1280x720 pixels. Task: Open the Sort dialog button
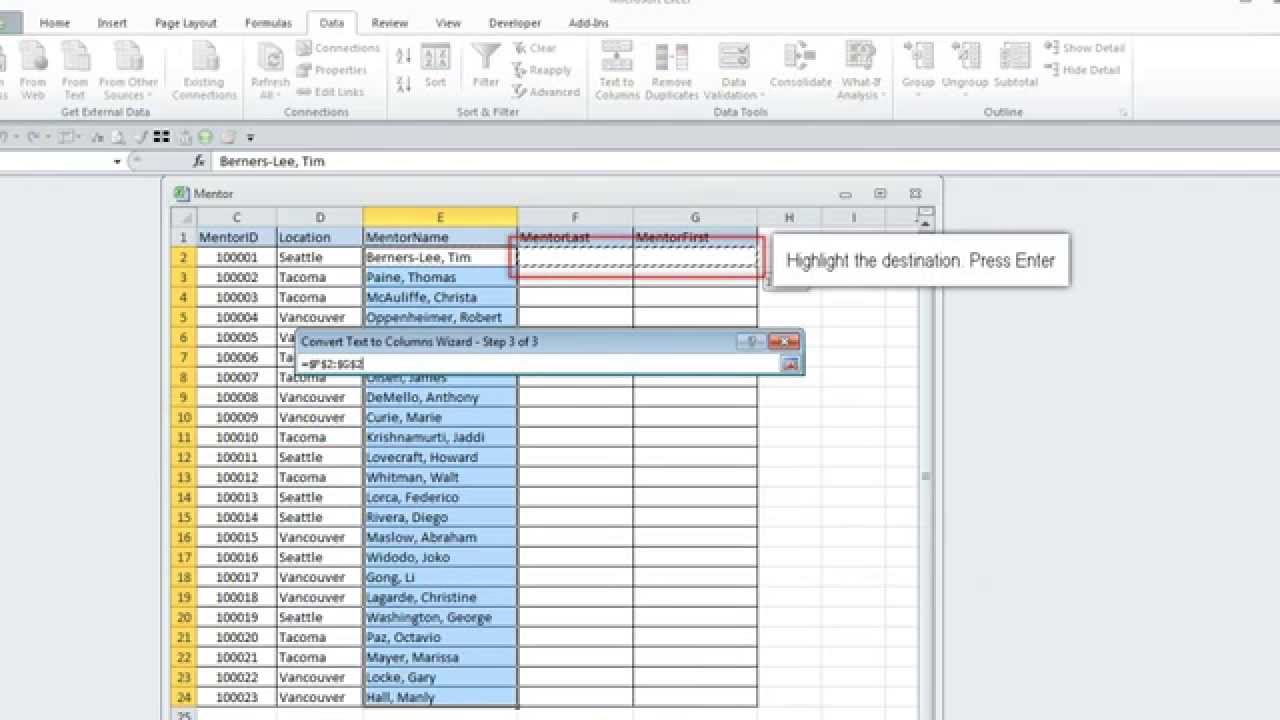pos(435,66)
